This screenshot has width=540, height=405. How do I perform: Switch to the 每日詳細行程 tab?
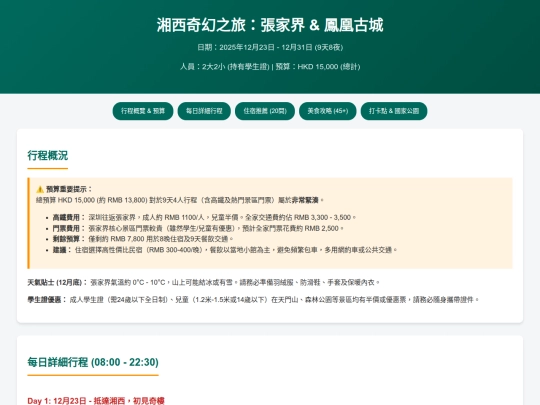204,111
